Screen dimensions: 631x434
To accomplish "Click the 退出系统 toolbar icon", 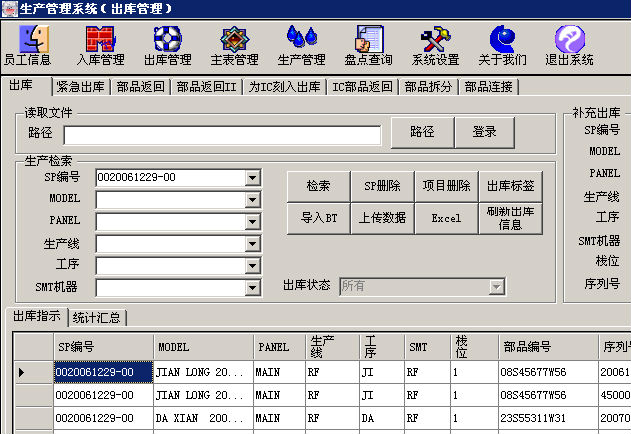I will click(x=569, y=45).
